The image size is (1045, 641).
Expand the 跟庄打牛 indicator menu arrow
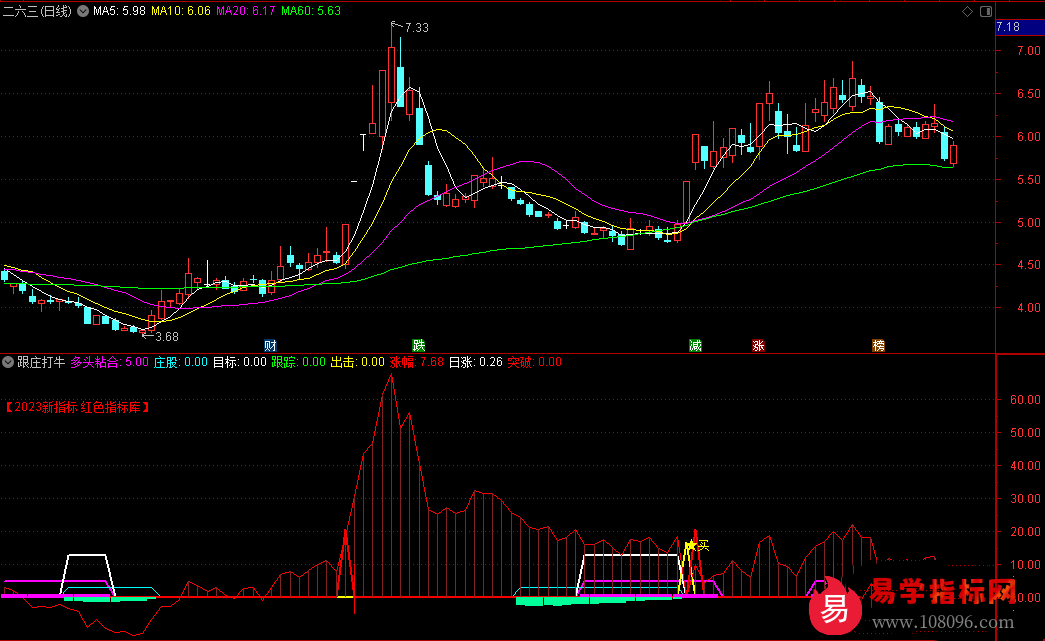click(x=8, y=362)
